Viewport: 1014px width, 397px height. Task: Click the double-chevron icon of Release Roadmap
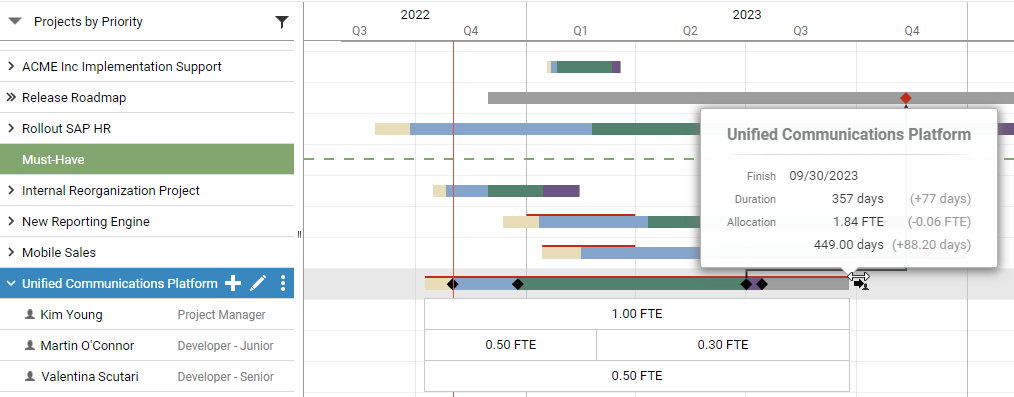11,98
